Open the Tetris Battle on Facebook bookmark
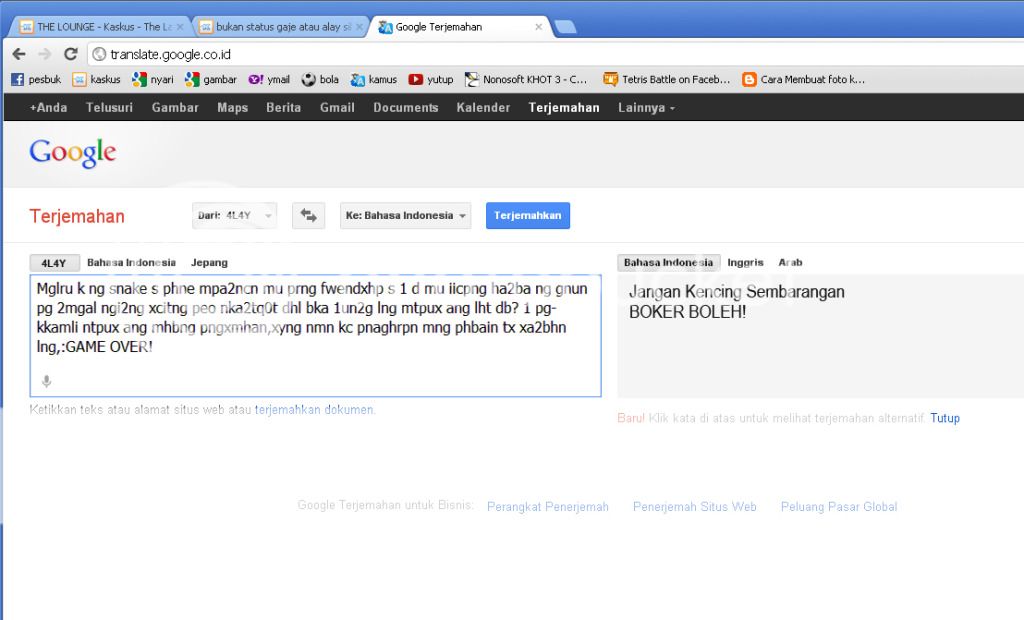This screenshot has width=1024, height=620. (667, 80)
